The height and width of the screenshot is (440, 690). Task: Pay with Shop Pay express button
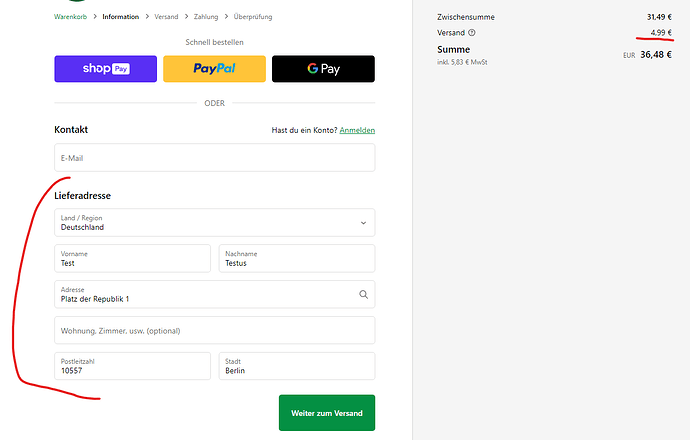coord(105,69)
